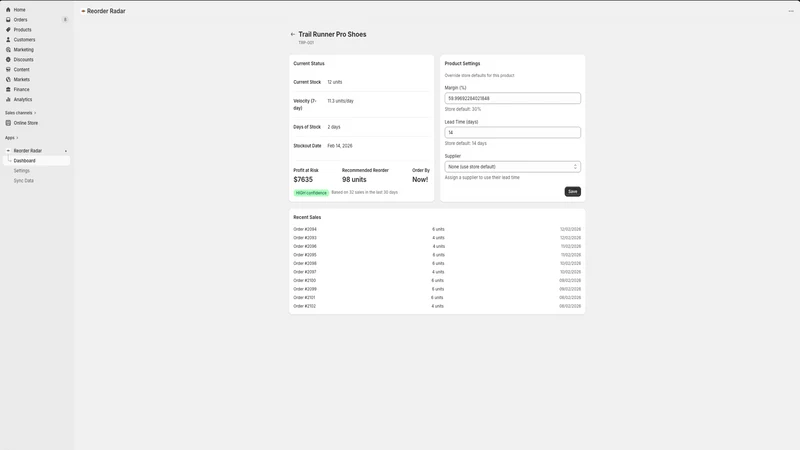Click the Current Stock value 12 units
The image size is (800, 450).
pos(335,82)
